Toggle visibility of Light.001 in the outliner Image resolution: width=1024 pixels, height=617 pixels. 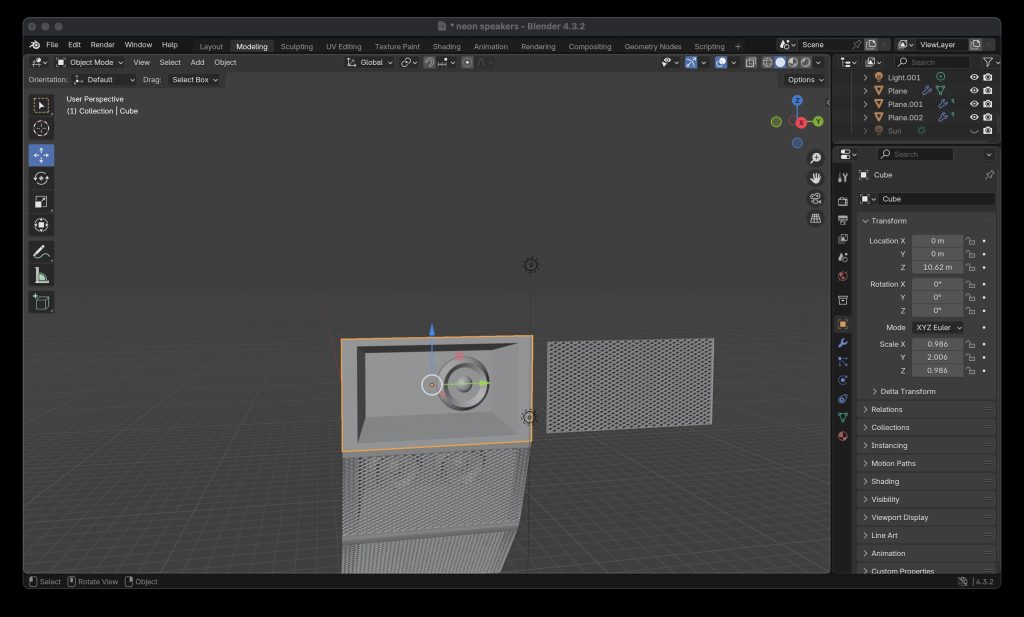[x=973, y=77]
